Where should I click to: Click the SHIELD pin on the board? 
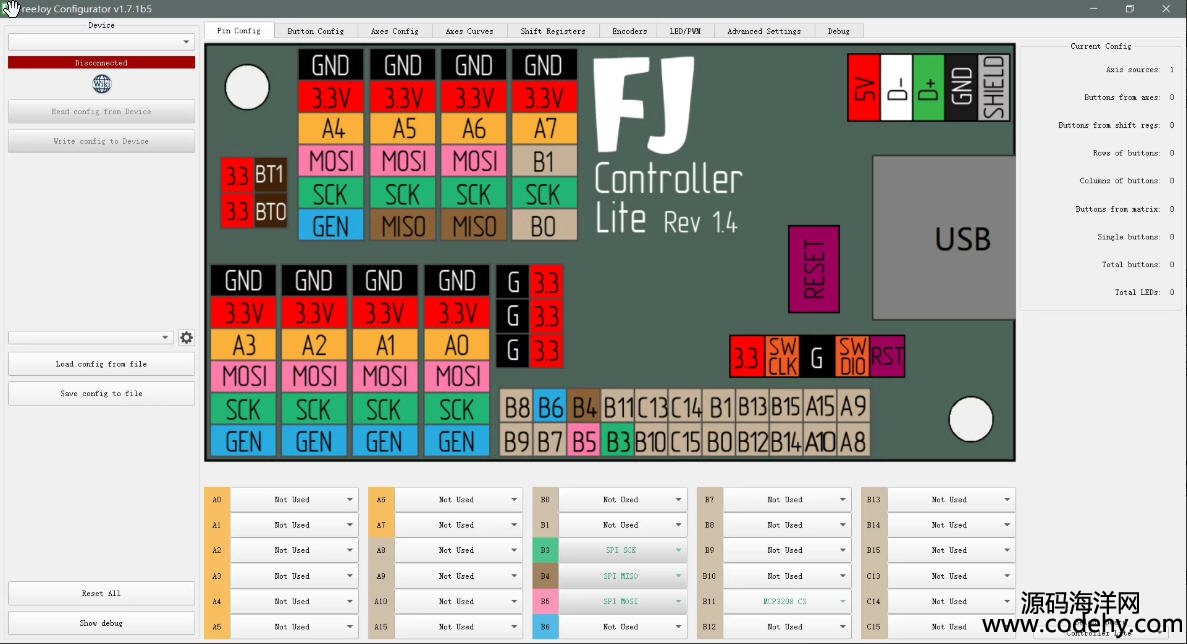(994, 87)
